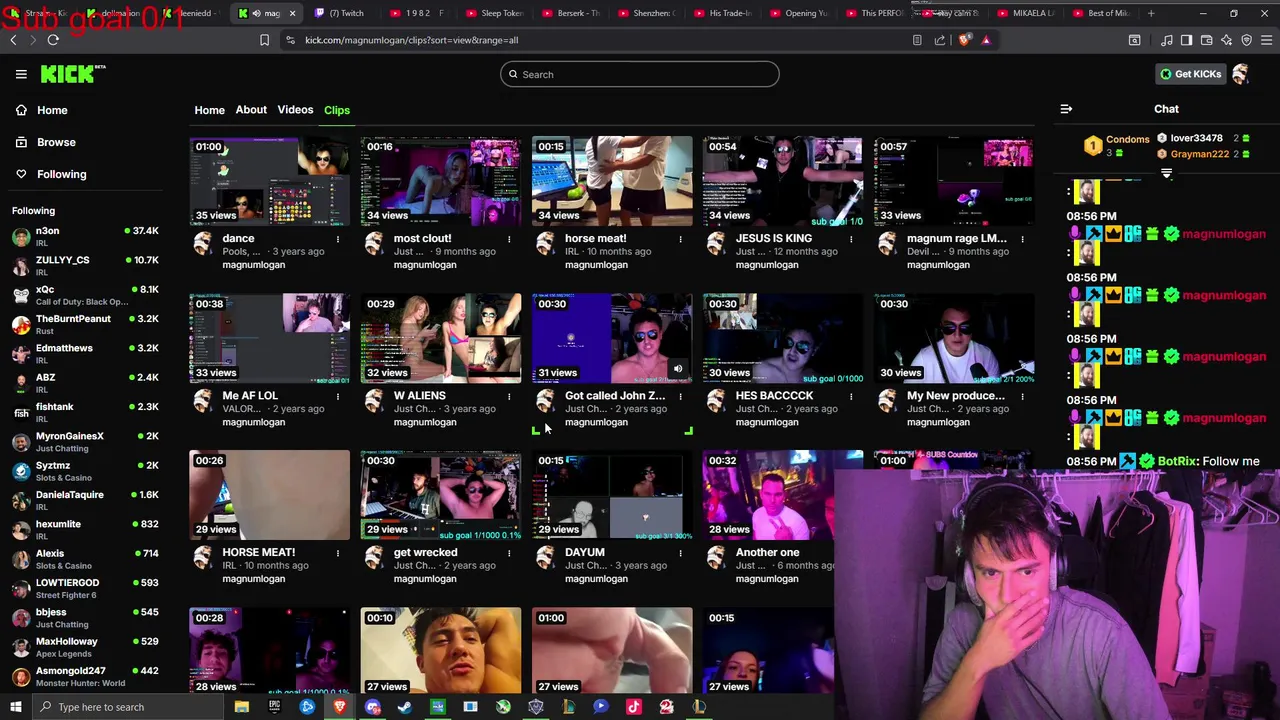Click Windows 'Type here to search' box
The image size is (1280, 720).
click(x=130, y=707)
